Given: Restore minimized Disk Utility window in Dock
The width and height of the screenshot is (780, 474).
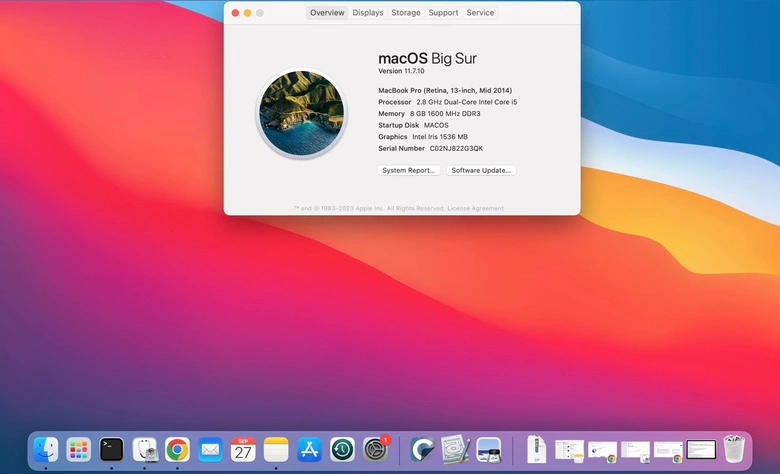Looking at the screenshot, I should 635,452.
